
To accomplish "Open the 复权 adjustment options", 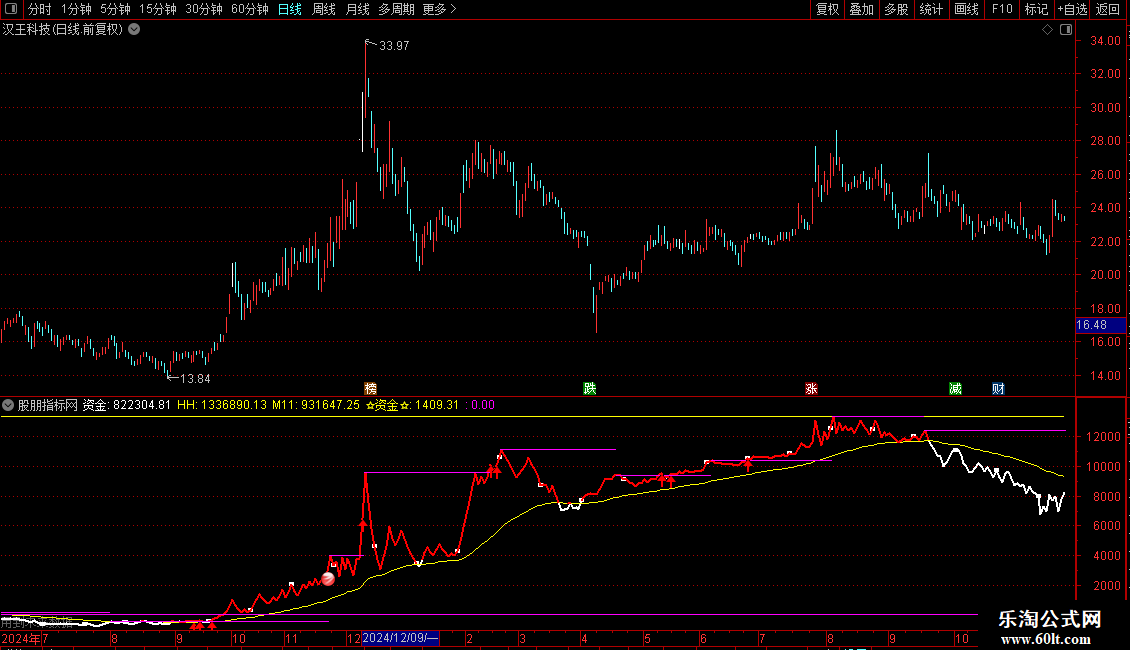I will [x=827, y=9].
